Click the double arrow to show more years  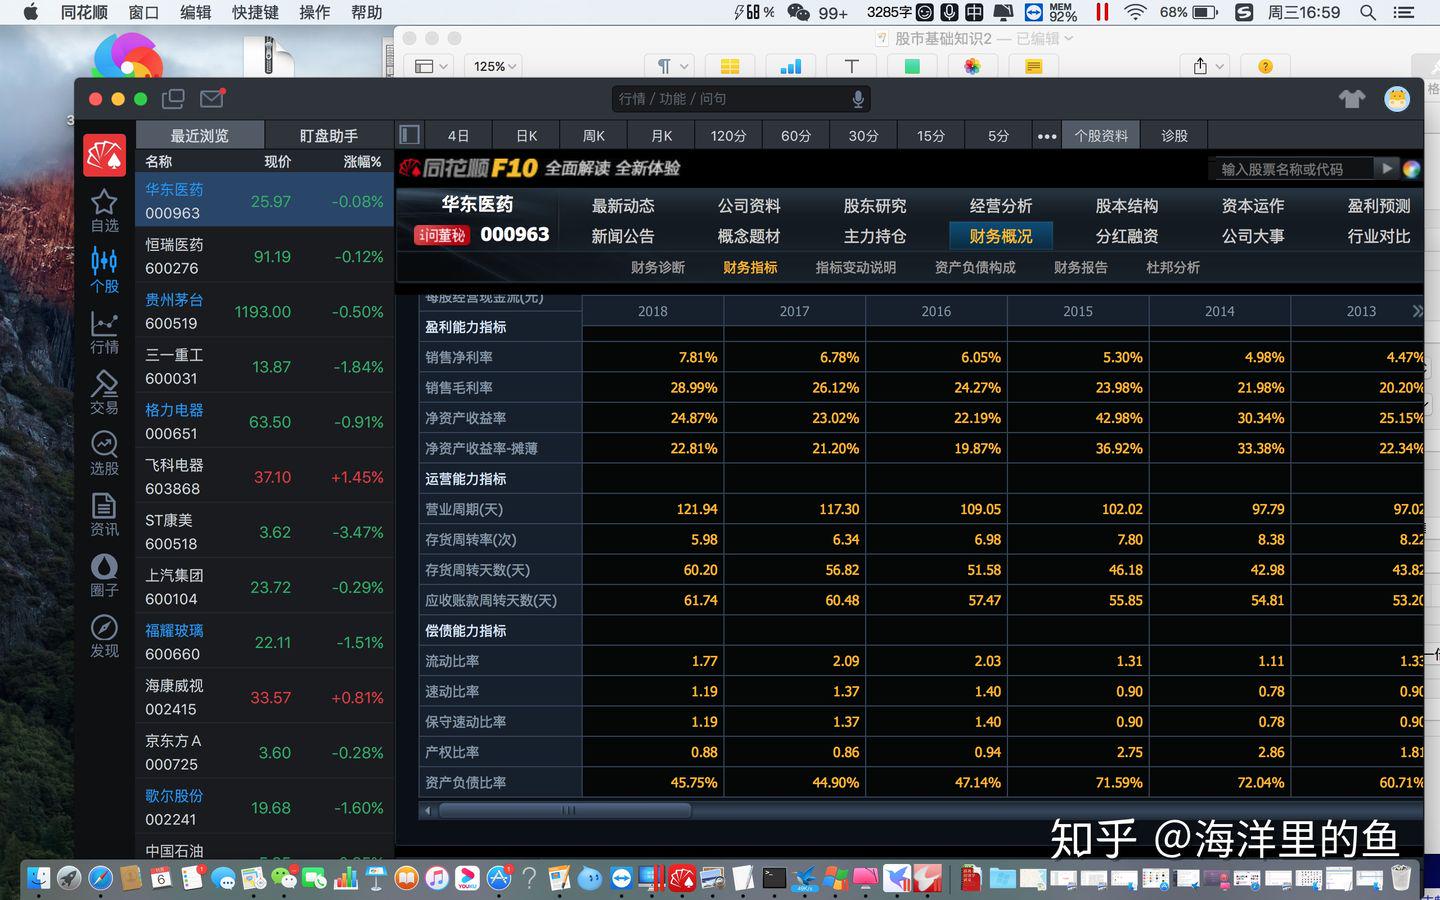click(1417, 311)
